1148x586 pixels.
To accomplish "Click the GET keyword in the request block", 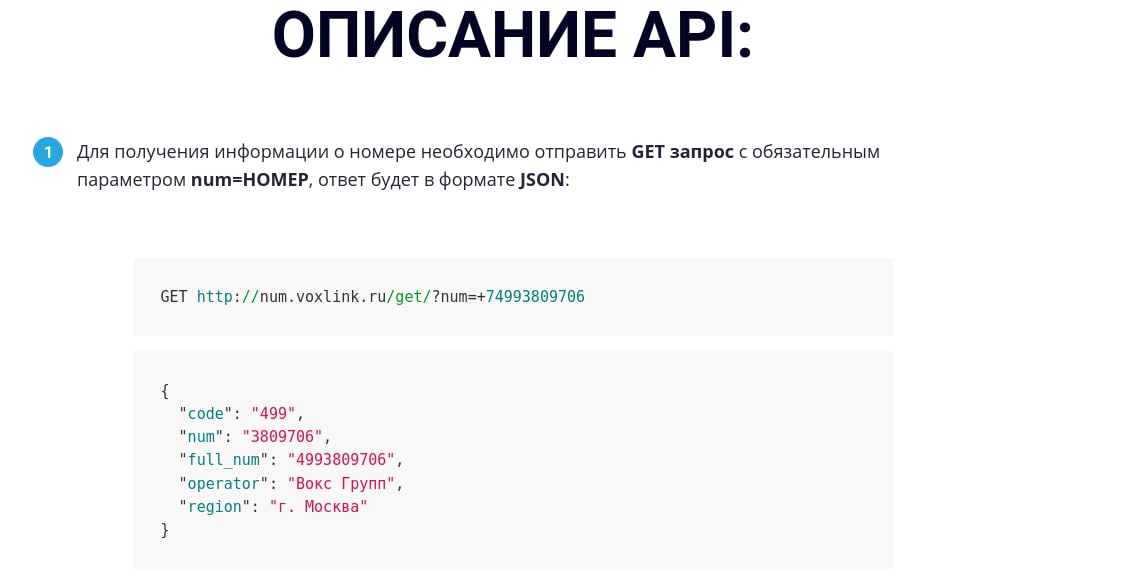I will point(174,297).
